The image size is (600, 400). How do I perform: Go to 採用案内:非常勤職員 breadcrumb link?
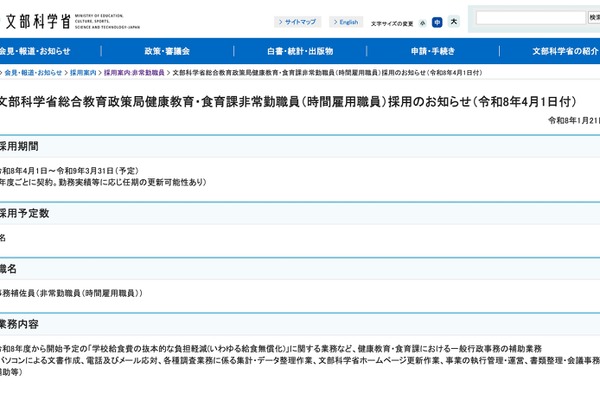134,73
